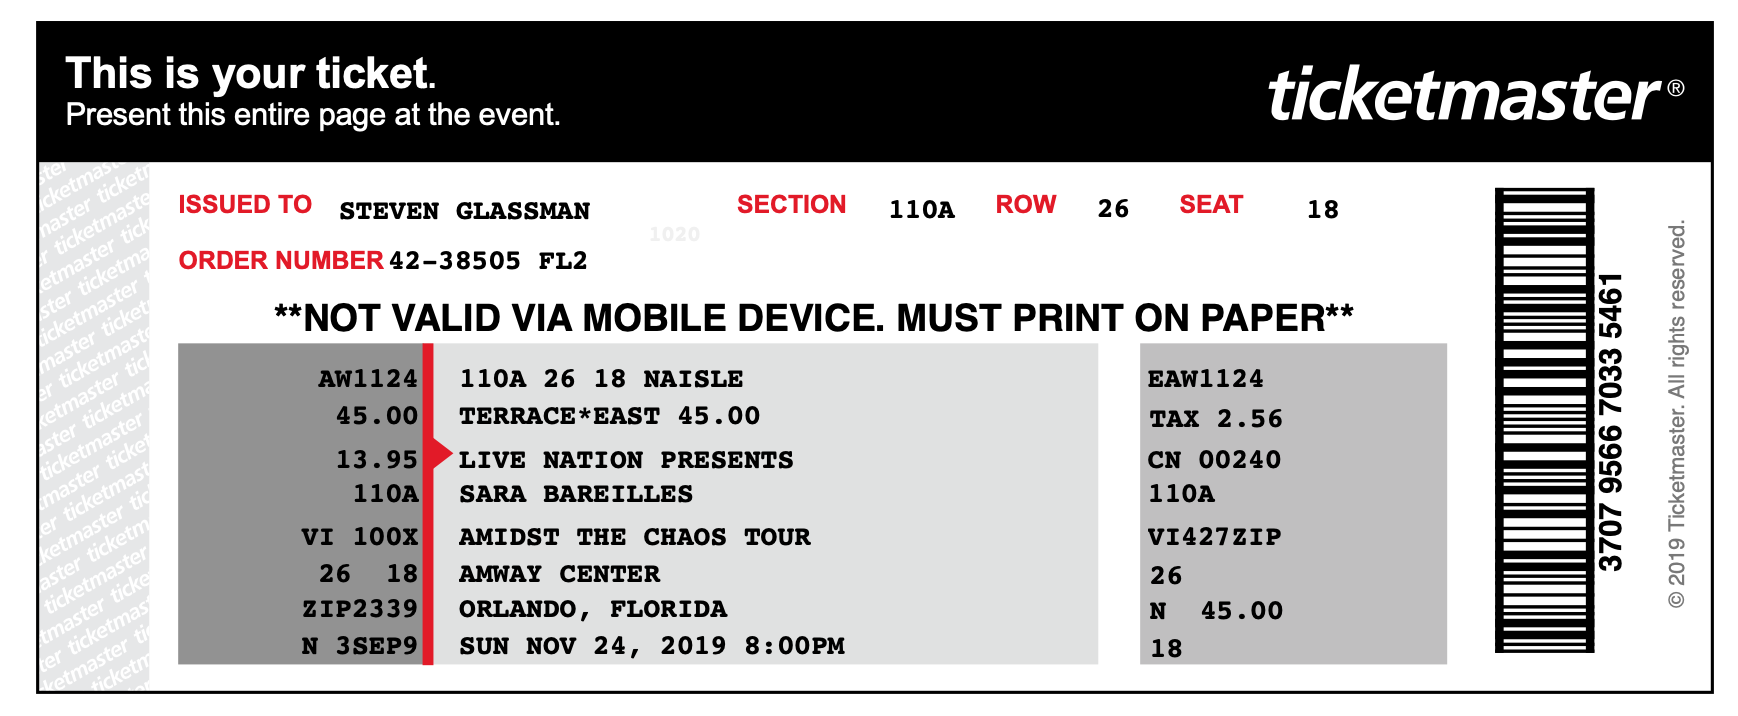The width and height of the screenshot is (1738, 716).
Task: Click the SEAT label
Action: [1211, 205]
